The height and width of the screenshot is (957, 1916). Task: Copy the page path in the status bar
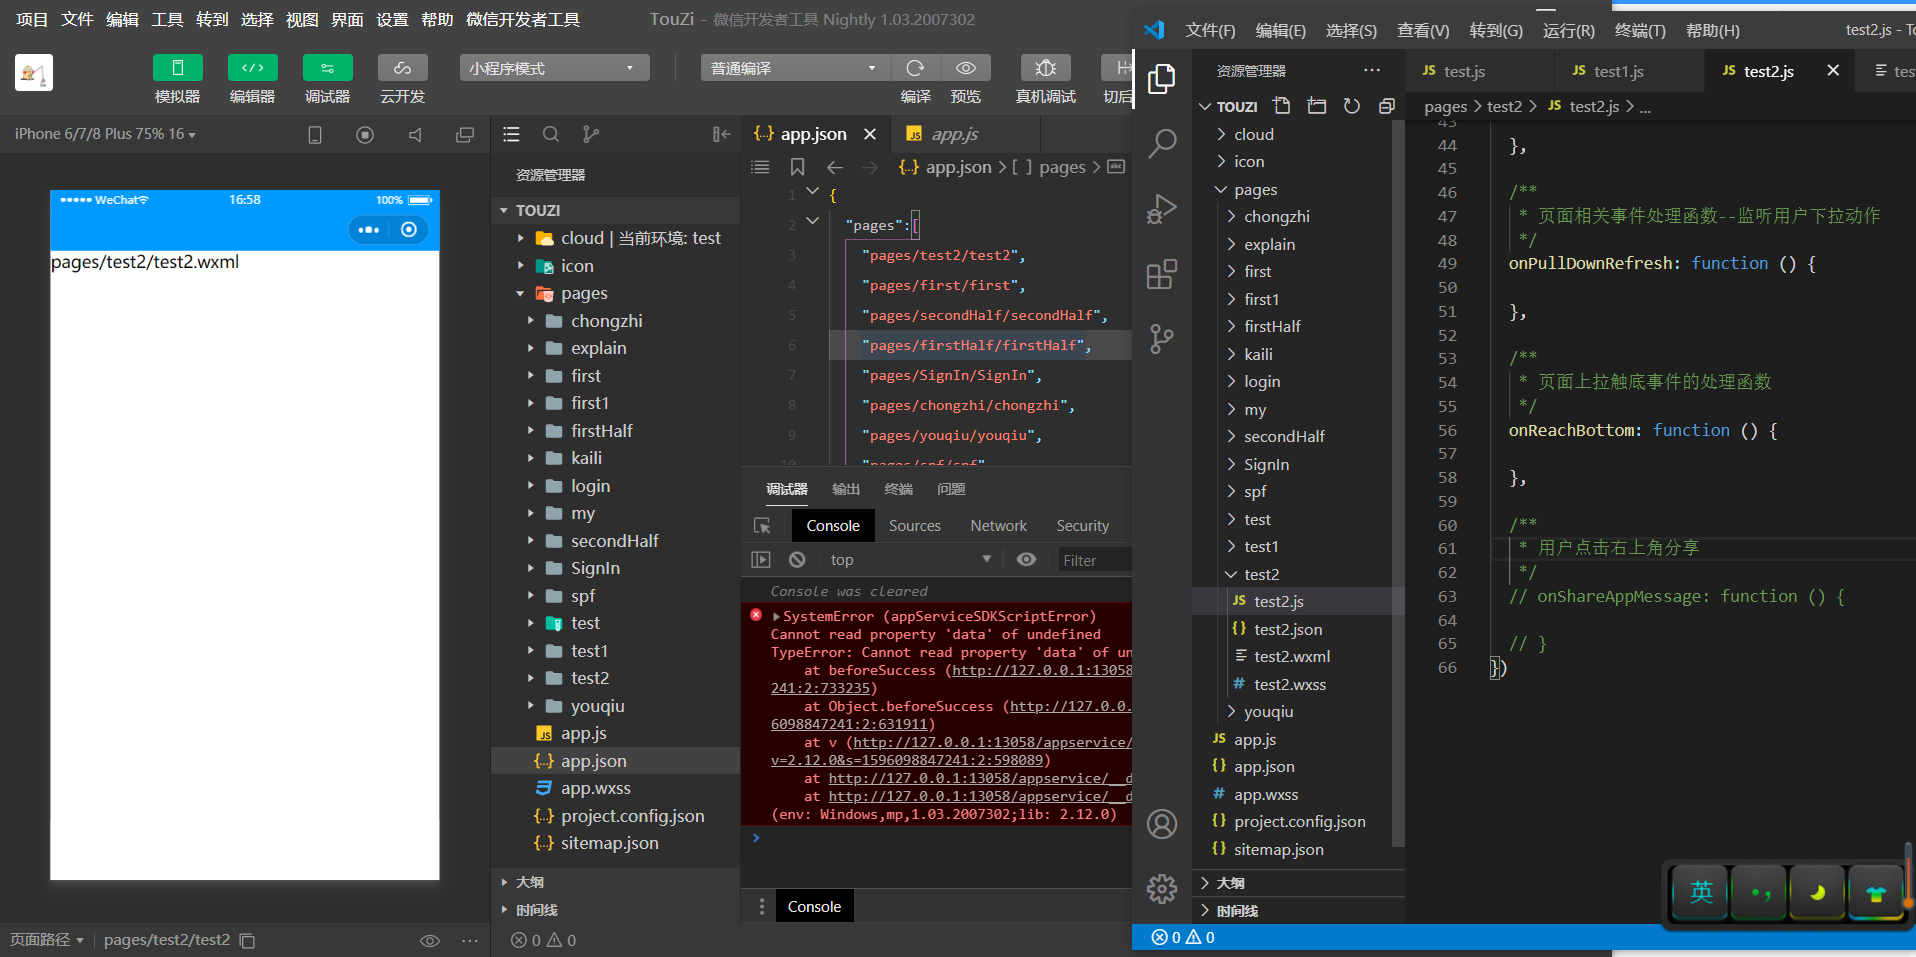[248, 941]
